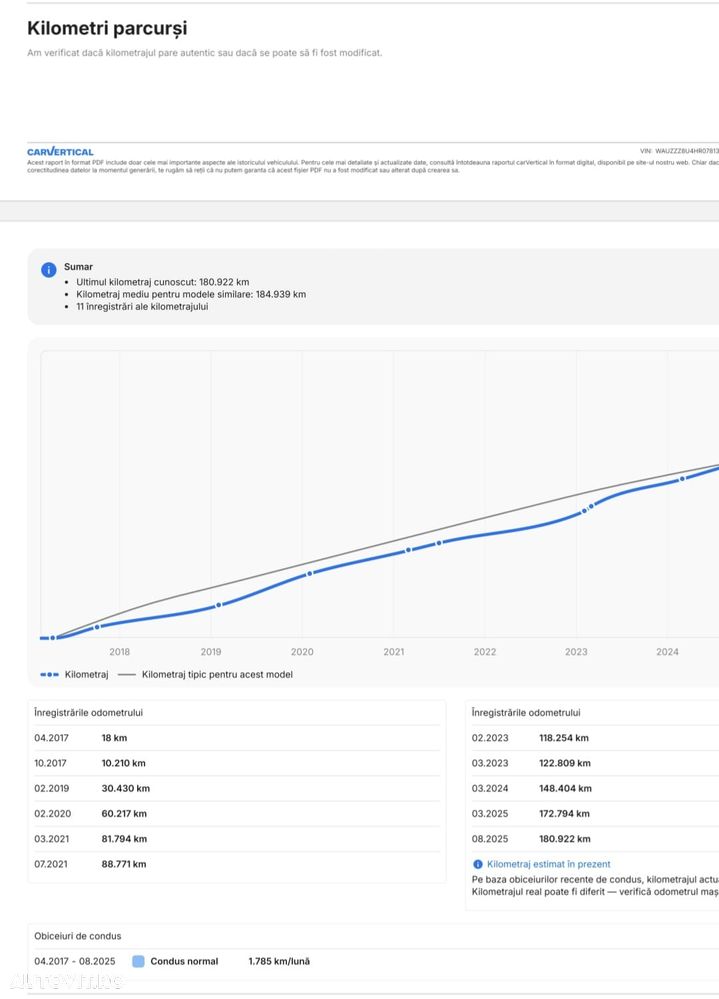Click the Kilometraj estimat în prezent link

click(548, 864)
